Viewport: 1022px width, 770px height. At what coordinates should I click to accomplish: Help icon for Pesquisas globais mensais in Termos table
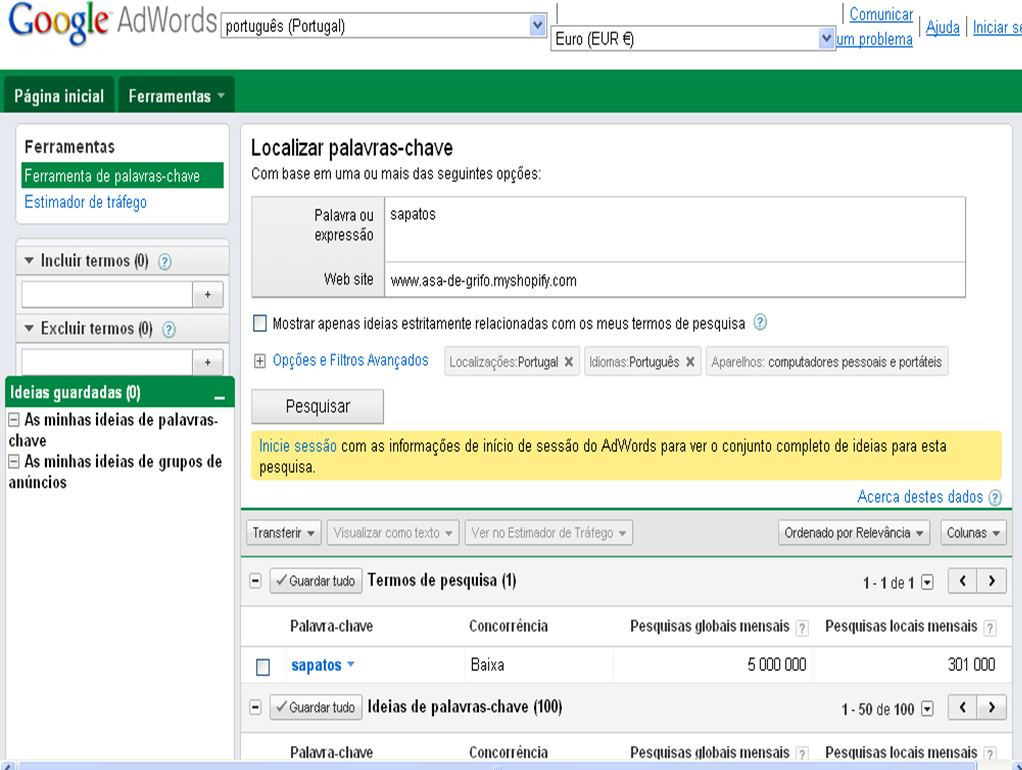[x=802, y=628]
